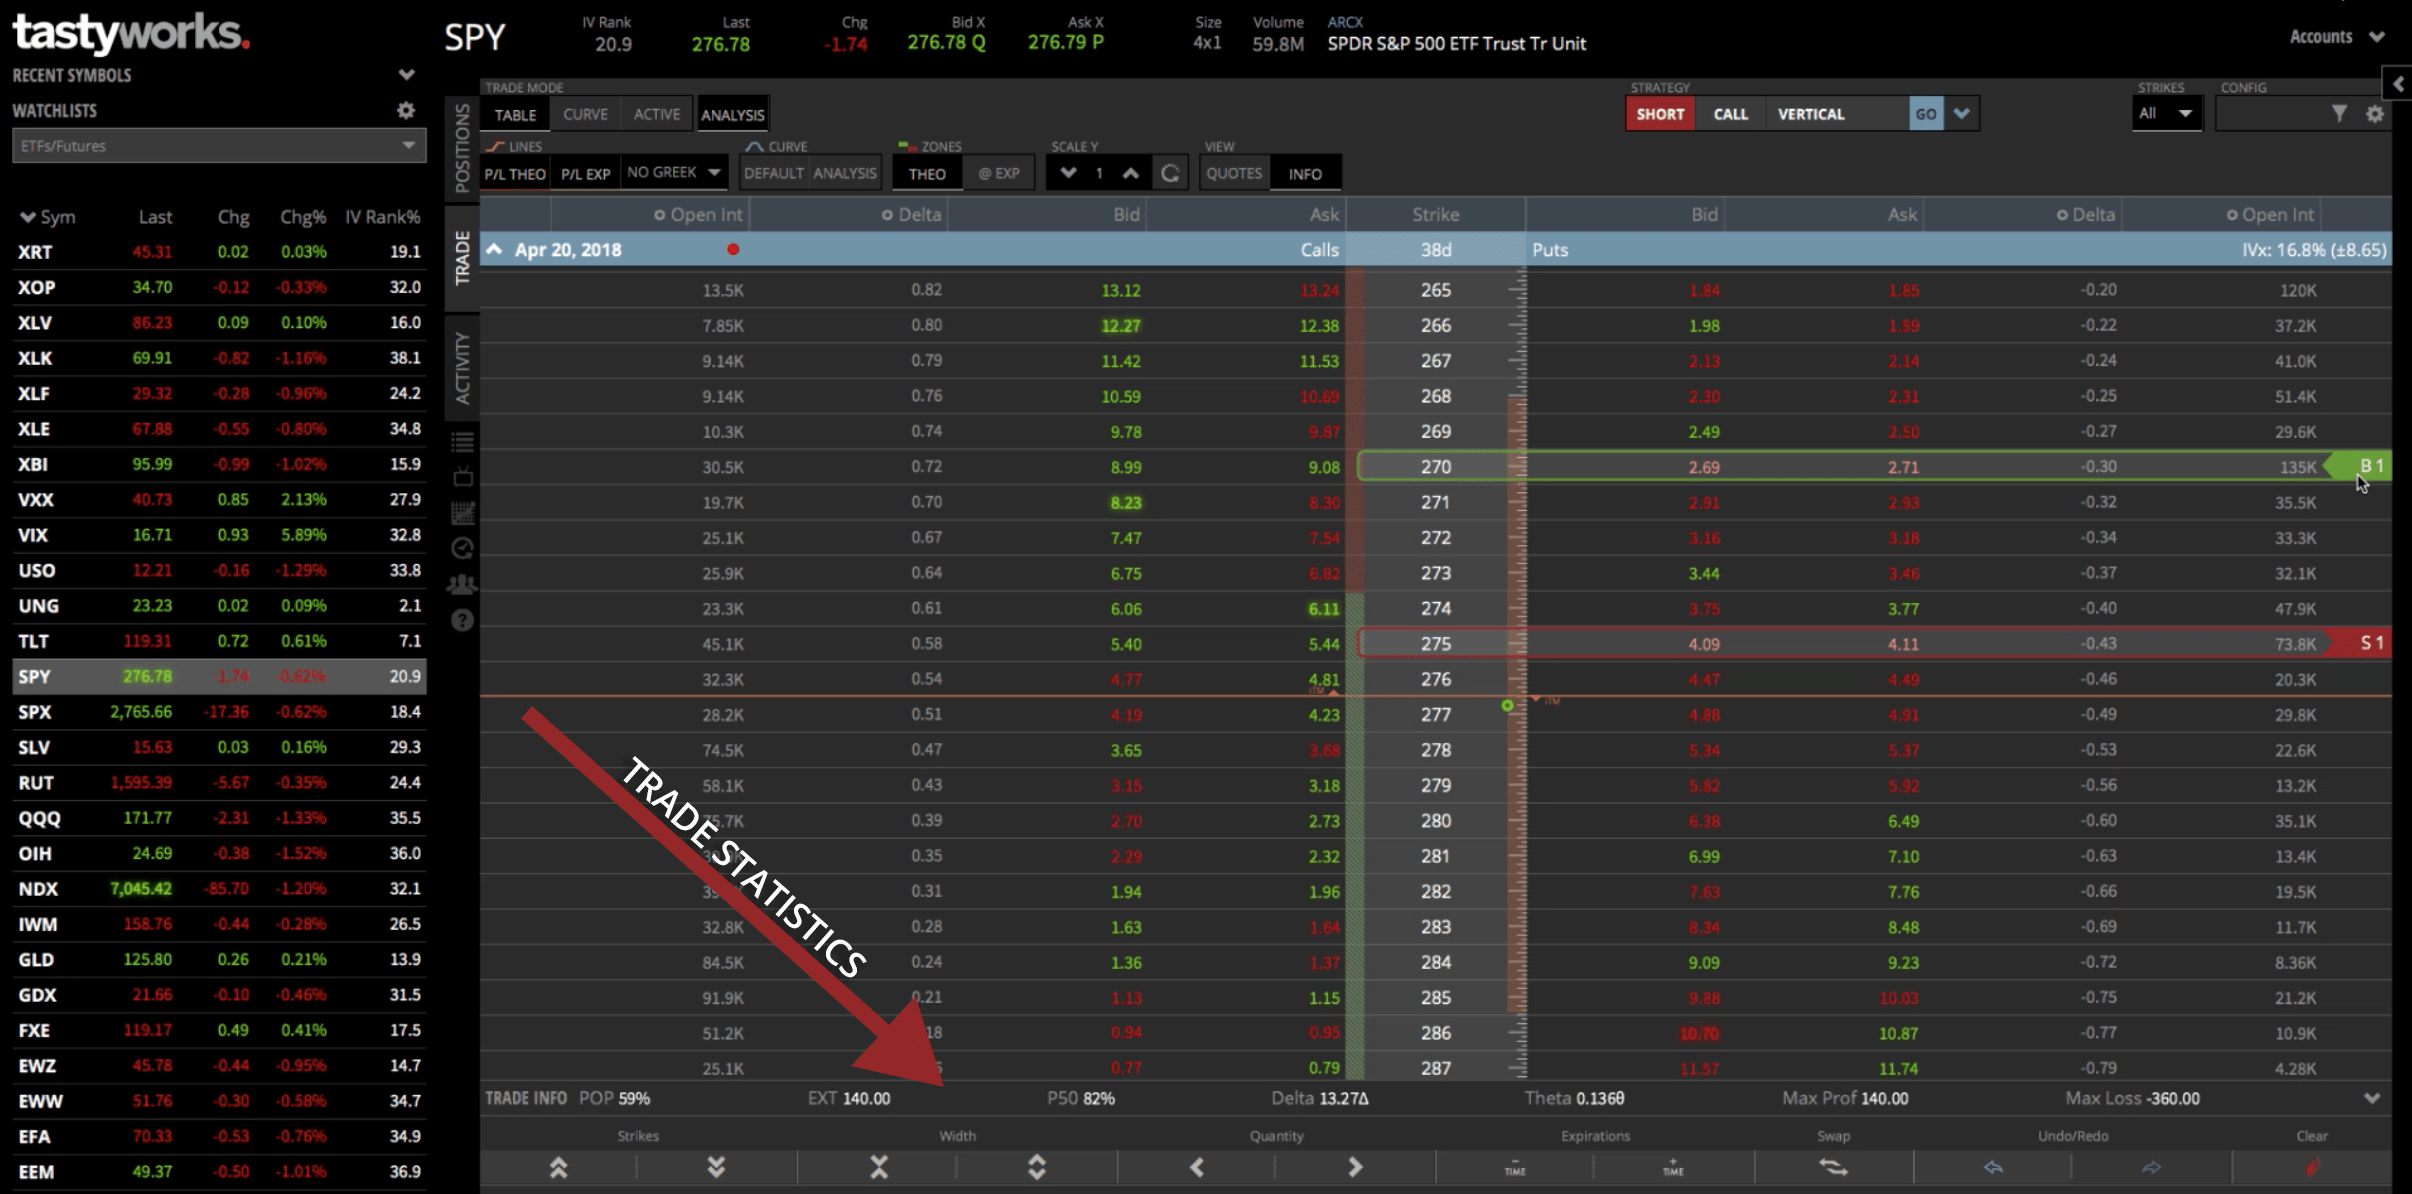Narrow spread width with X icon
Screen dimensions: 2412x1194
(x=879, y=1167)
